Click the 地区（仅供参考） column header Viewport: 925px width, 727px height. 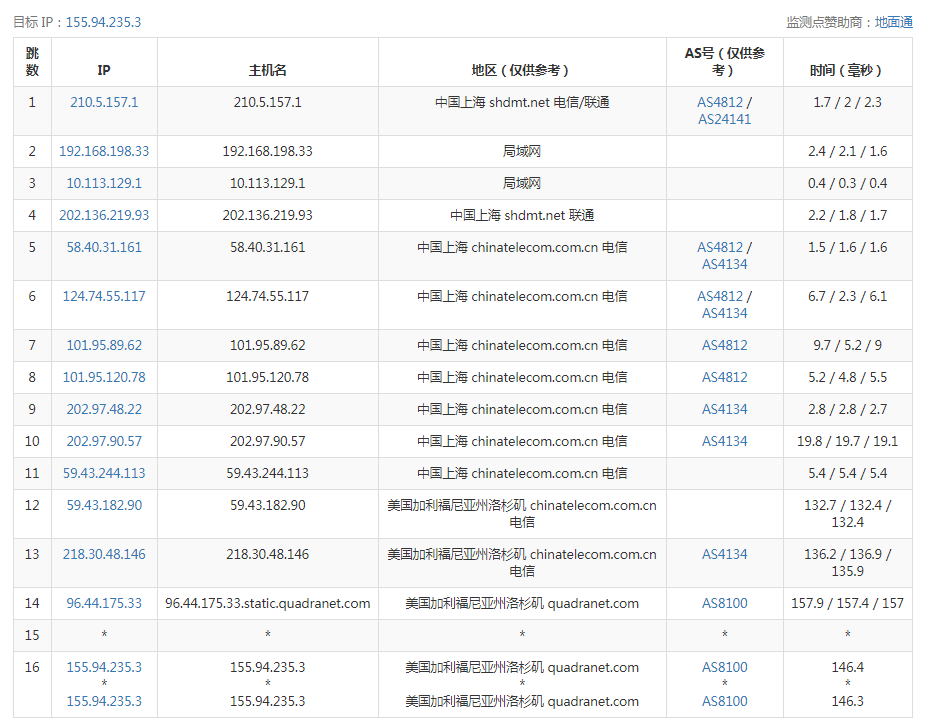521,70
